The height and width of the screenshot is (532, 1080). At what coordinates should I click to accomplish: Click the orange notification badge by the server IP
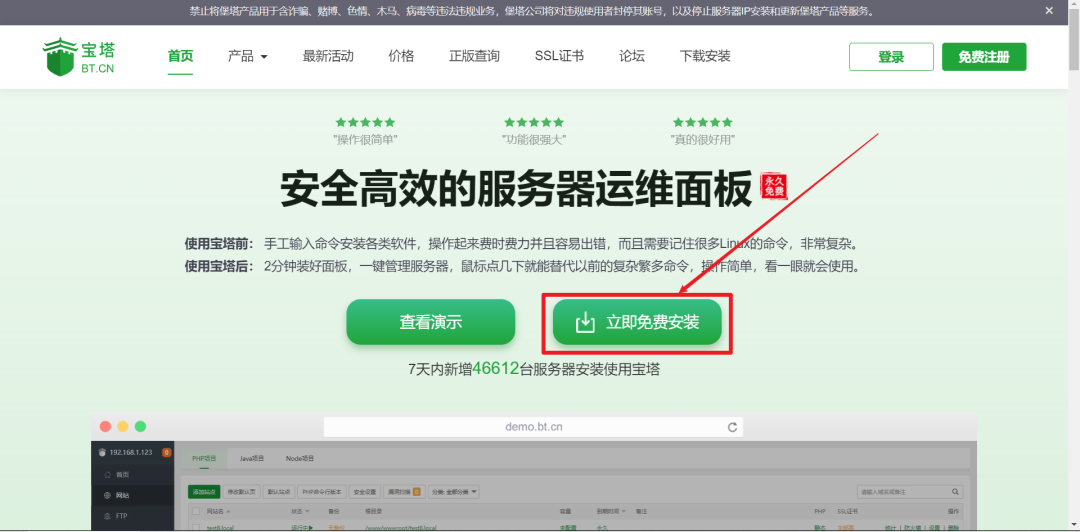[x=166, y=453]
